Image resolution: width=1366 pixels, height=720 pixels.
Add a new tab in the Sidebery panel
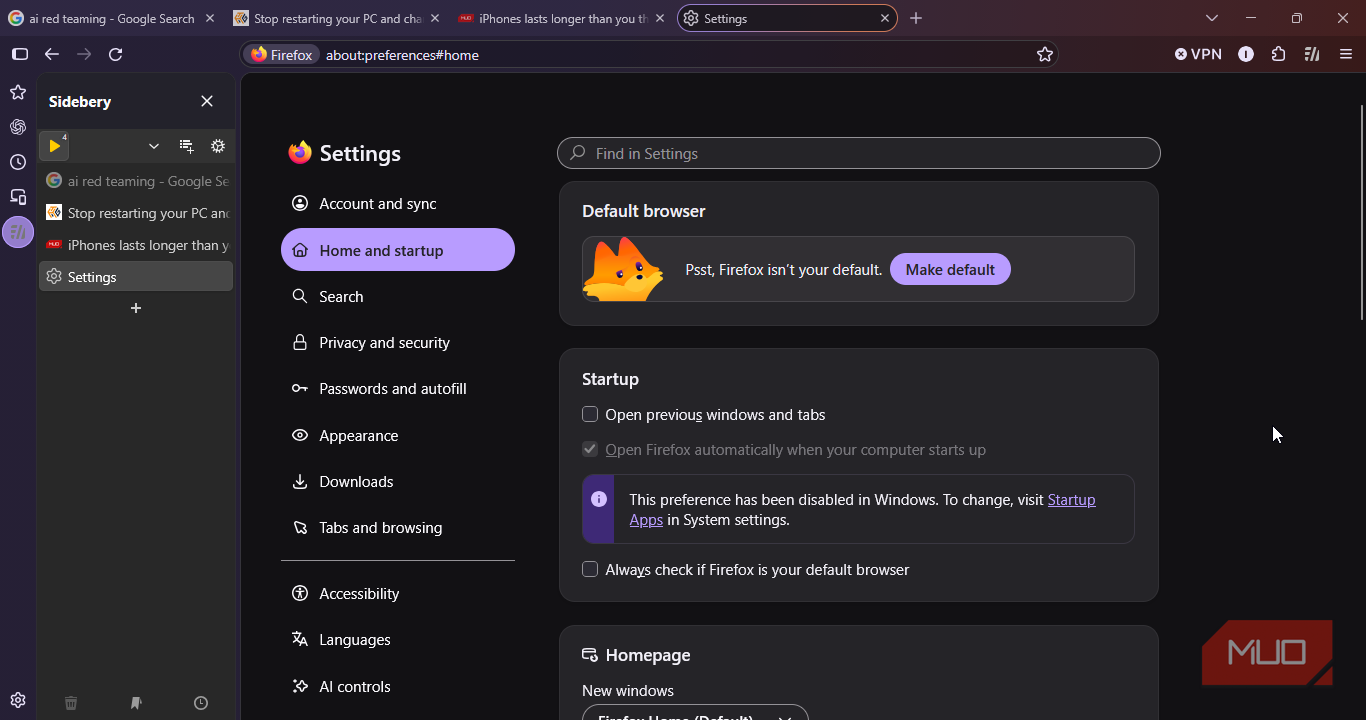[136, 308]
